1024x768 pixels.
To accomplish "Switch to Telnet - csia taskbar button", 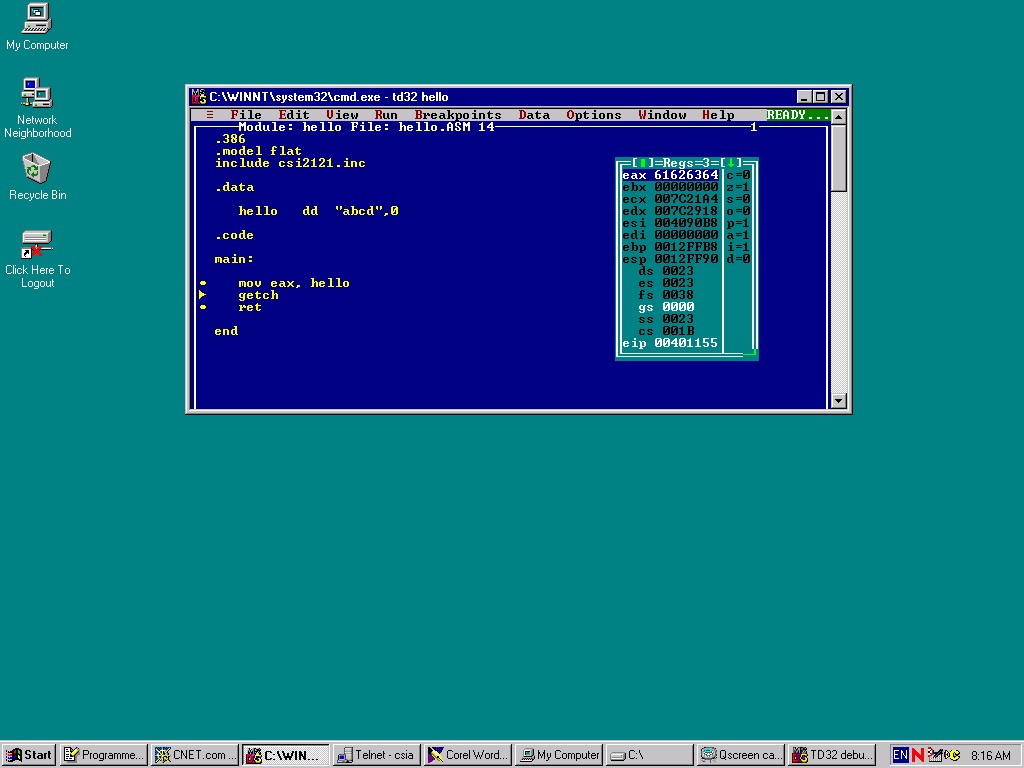I will click(x=376, y=755).
